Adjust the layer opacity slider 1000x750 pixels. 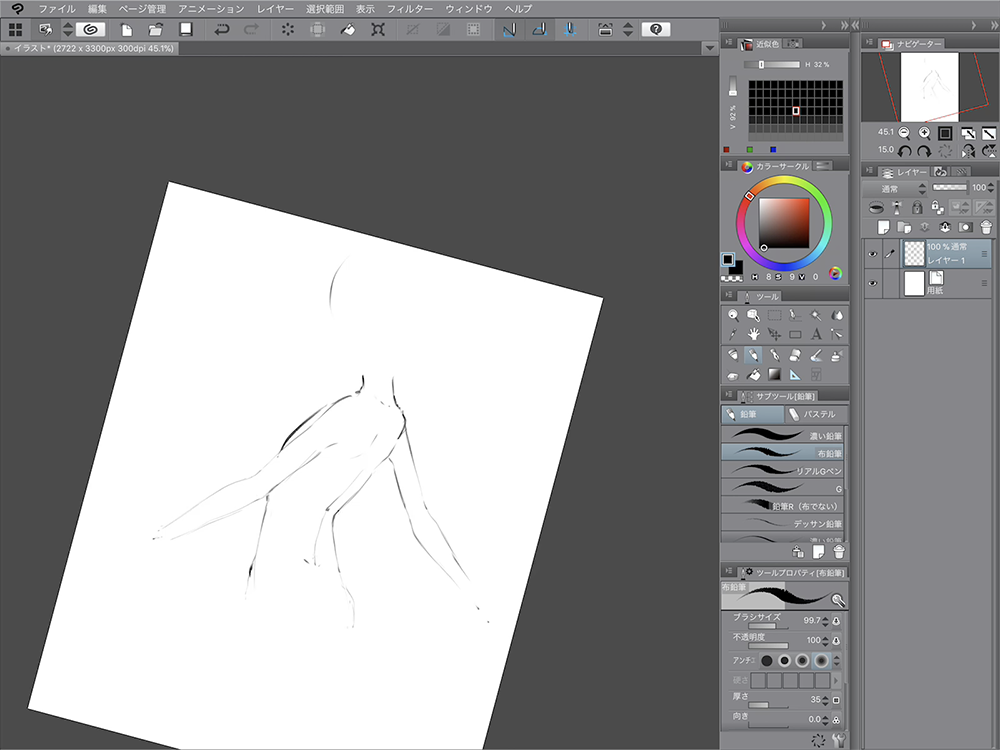[950, 188]
